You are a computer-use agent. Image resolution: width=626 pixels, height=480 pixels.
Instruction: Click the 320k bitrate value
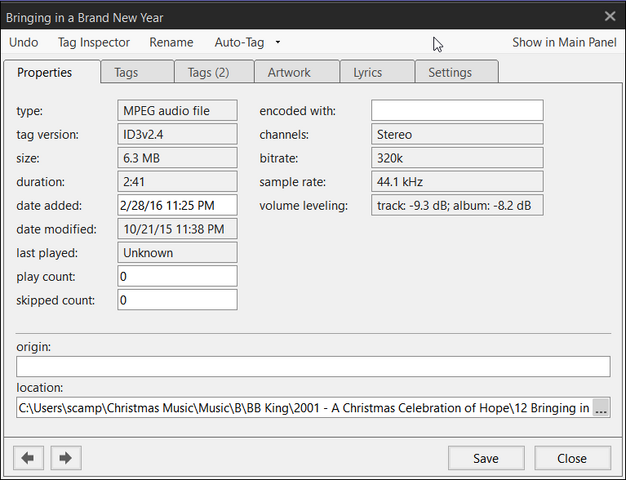pos(457,158)
